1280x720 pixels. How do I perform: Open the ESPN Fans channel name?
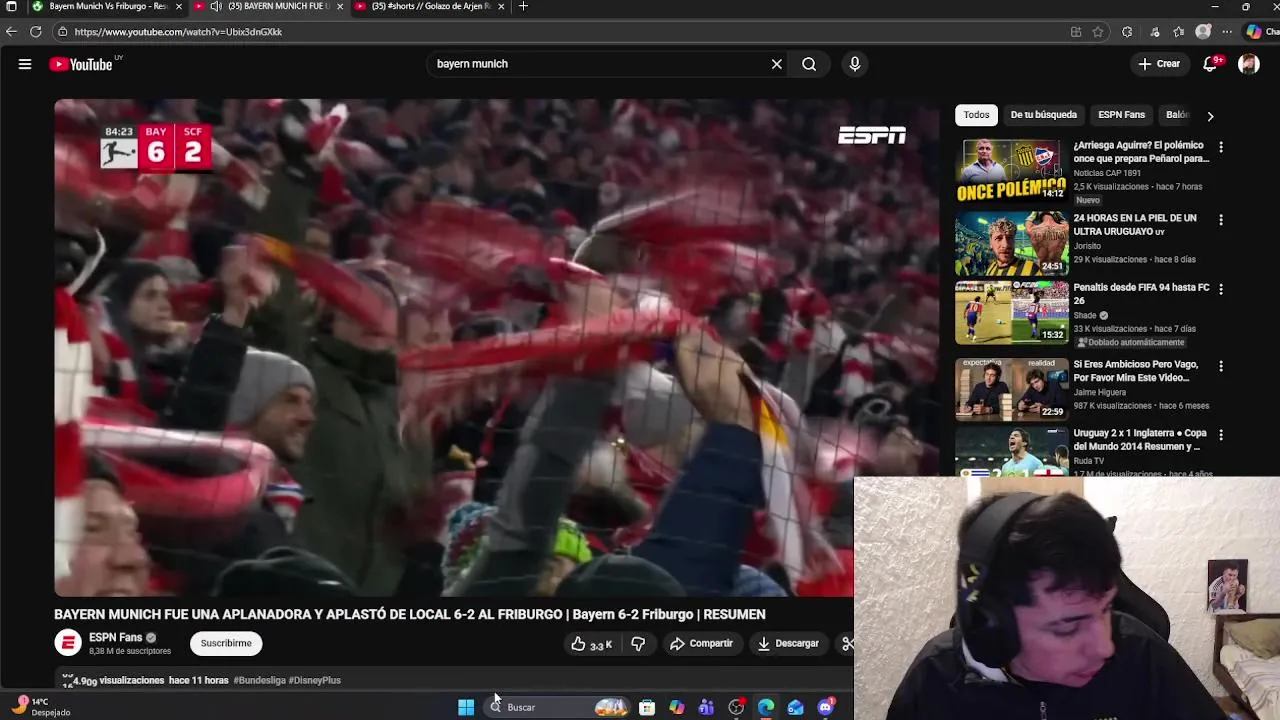tap(116, 637)
